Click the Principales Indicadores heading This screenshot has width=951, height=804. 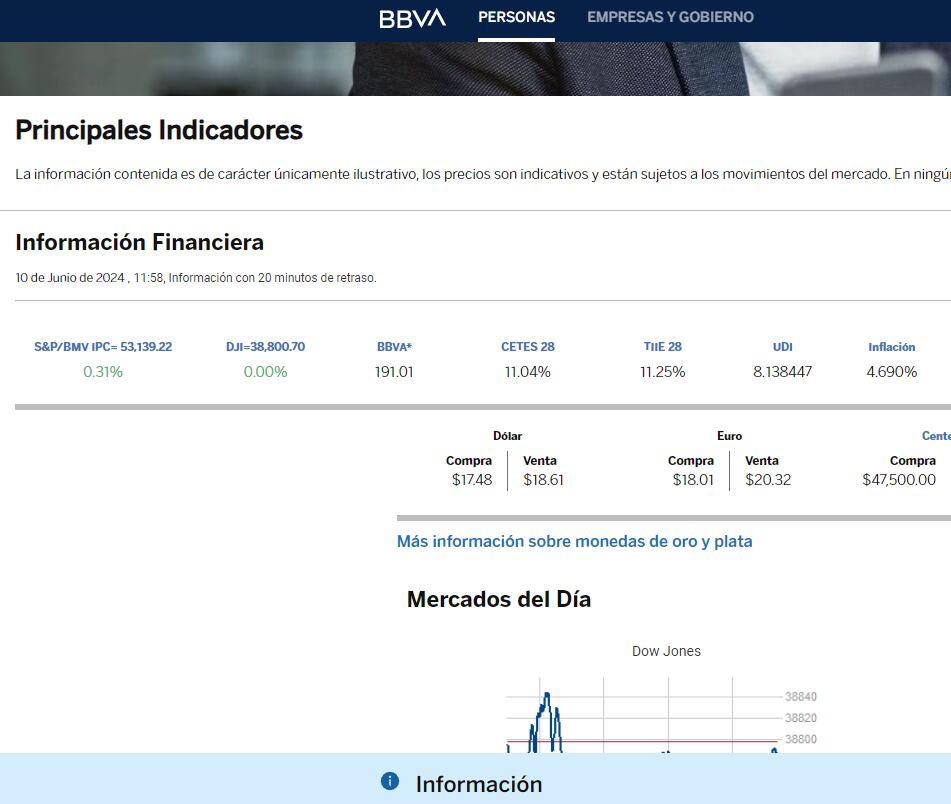coord(157,130)
